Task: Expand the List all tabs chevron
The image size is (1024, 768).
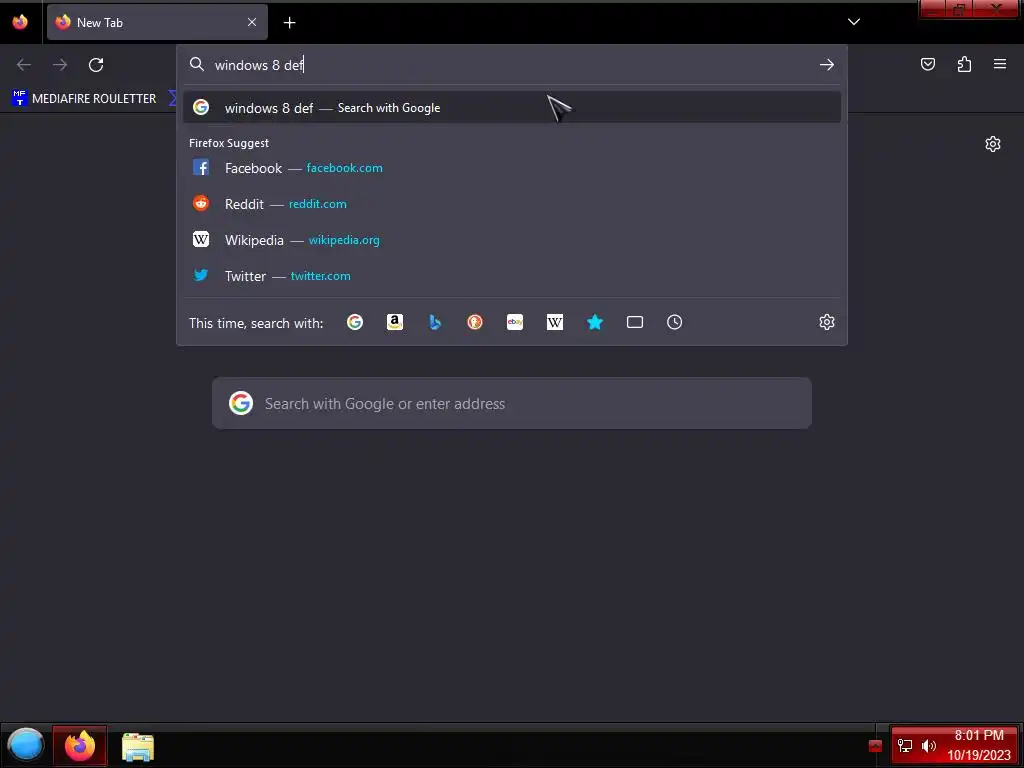Action: pos(854,22)
